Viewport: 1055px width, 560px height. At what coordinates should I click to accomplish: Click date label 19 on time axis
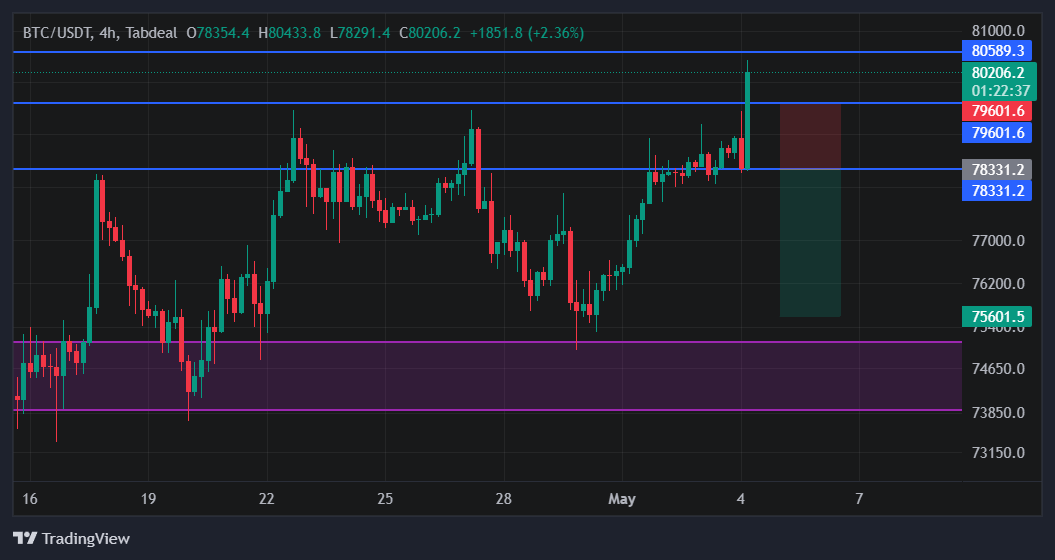click(x=148, y=499)
